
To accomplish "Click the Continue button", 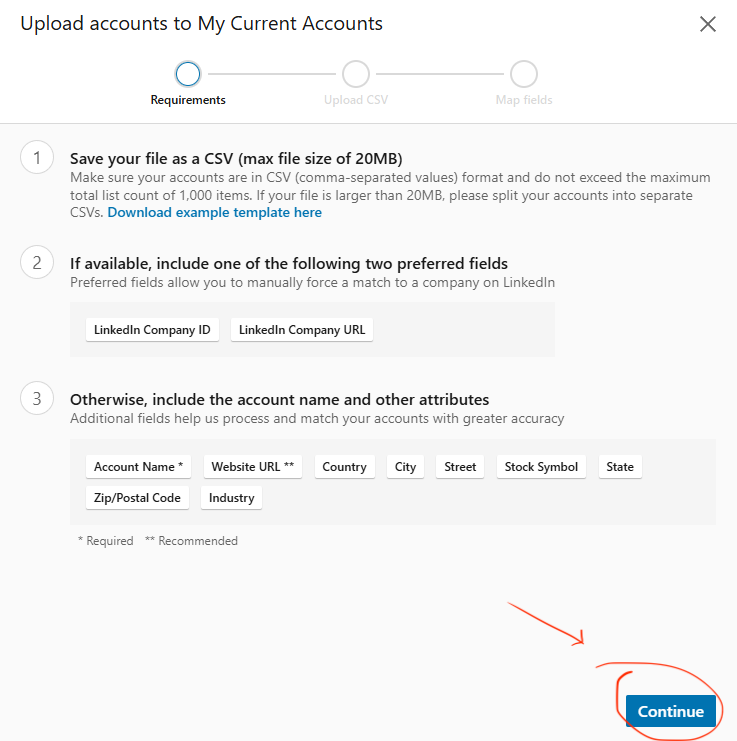I will (670, 711).
